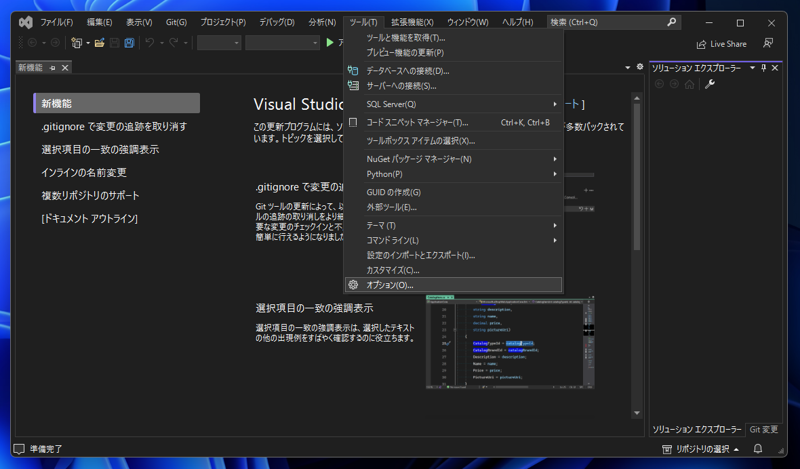Click the database connection icon in menu
This screenshot has height=469, width=800.
(353, 71)
